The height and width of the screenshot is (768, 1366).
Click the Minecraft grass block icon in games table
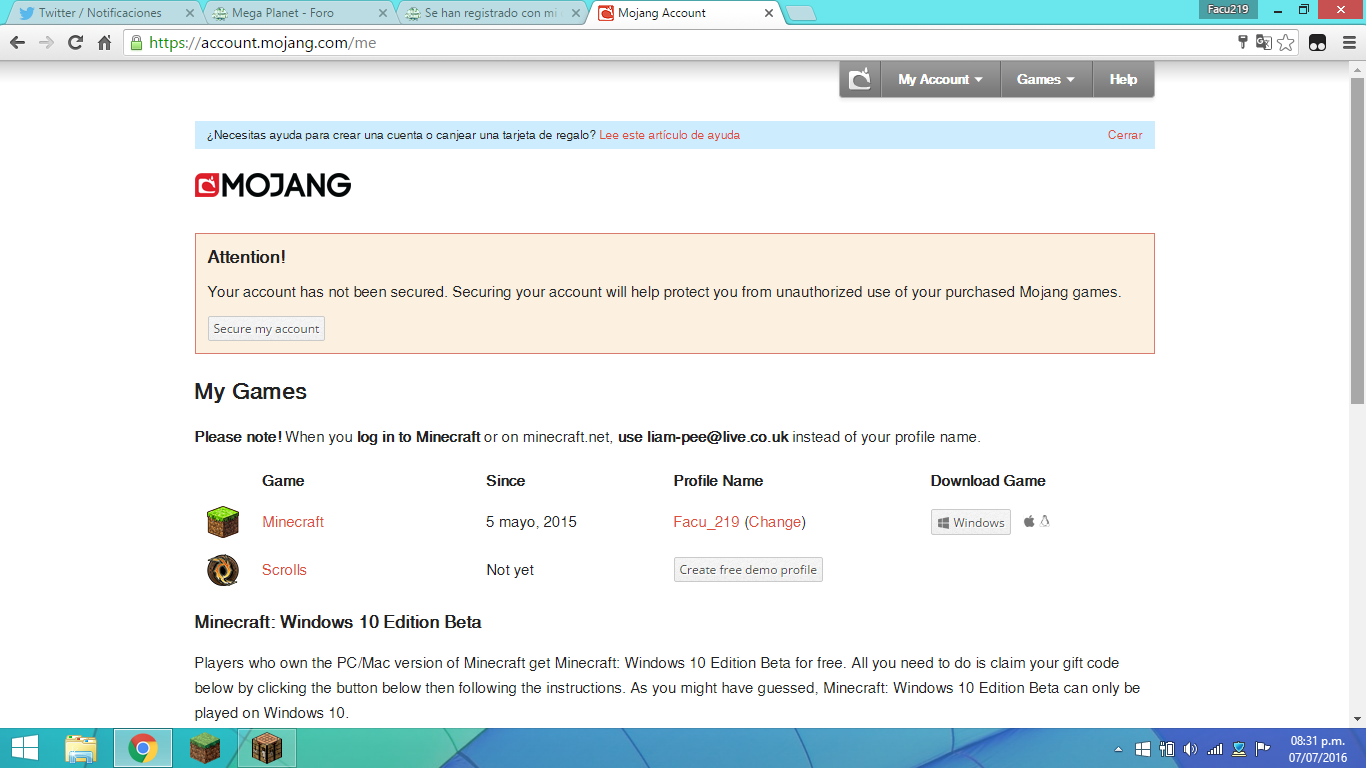pyautogui.click(x=223, y=522)
